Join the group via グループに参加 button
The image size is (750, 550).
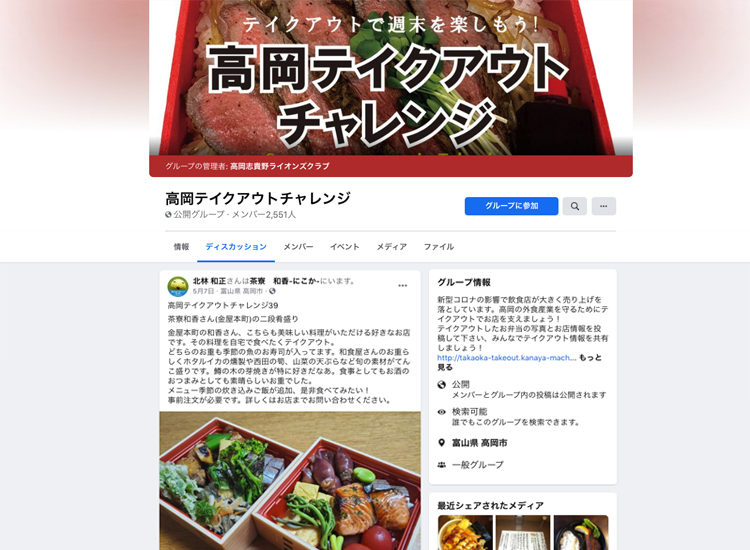(x=511, y=206)
